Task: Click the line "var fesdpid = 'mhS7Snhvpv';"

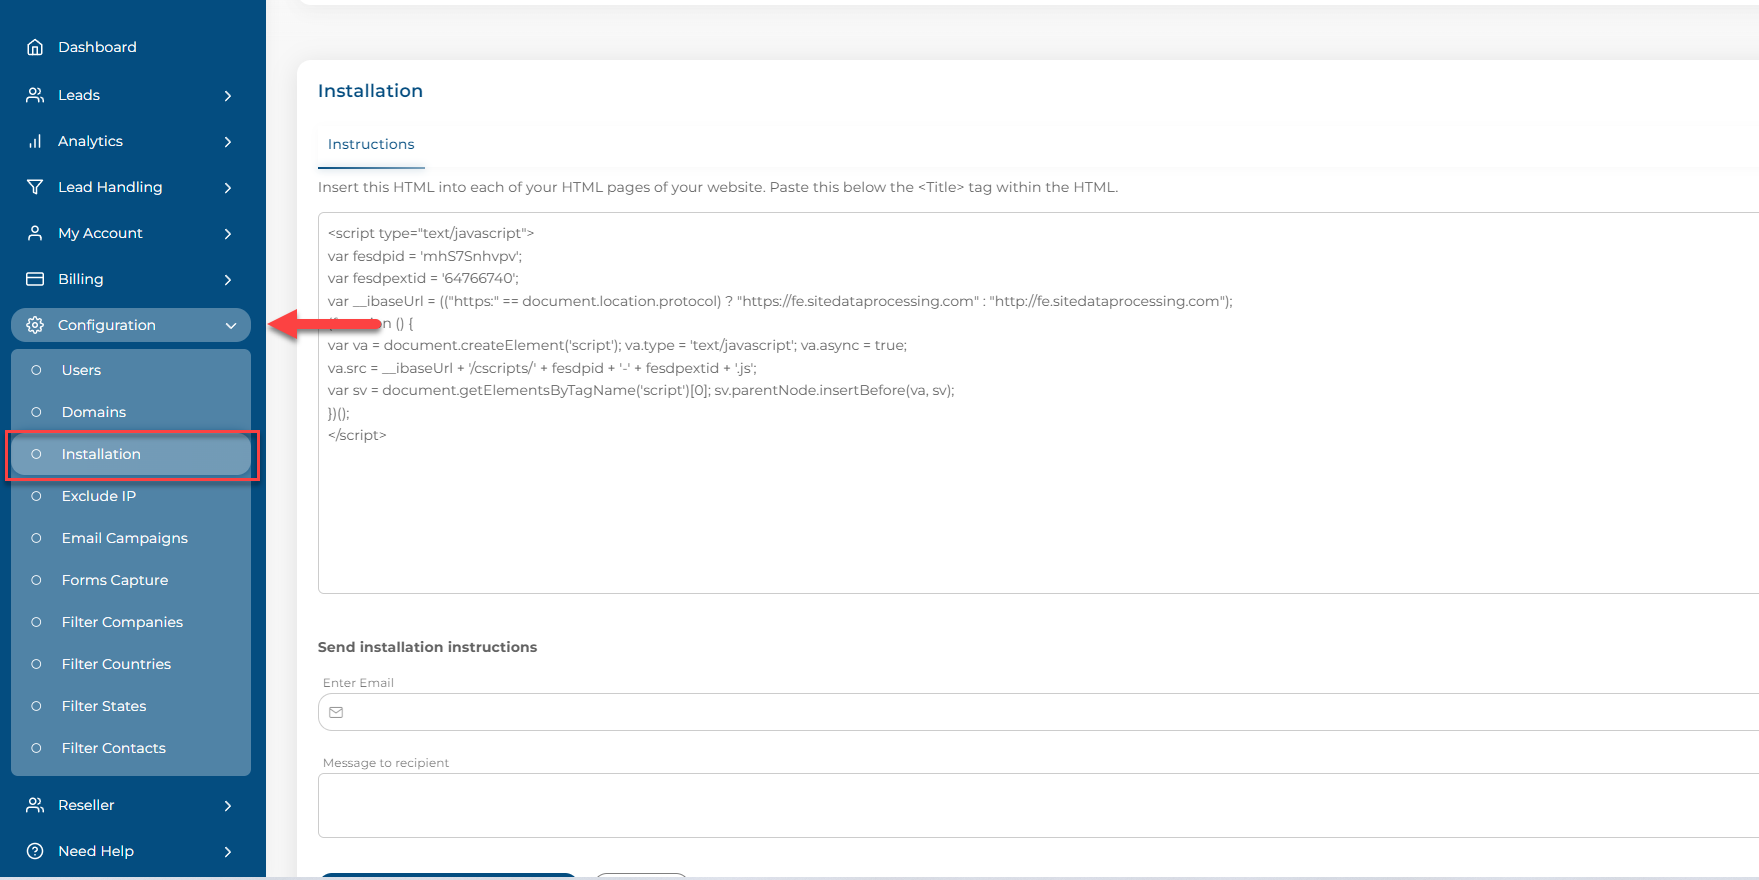Action: [425, 256]
